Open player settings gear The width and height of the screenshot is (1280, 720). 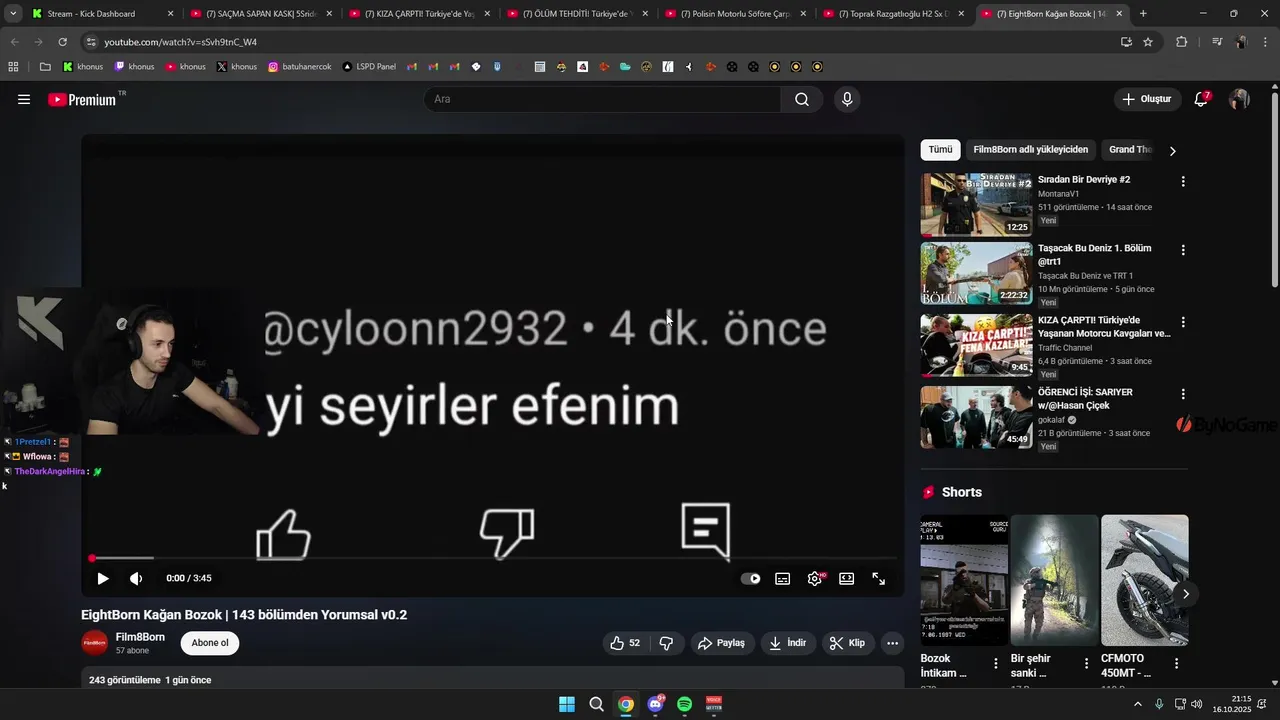pos(815,578)
